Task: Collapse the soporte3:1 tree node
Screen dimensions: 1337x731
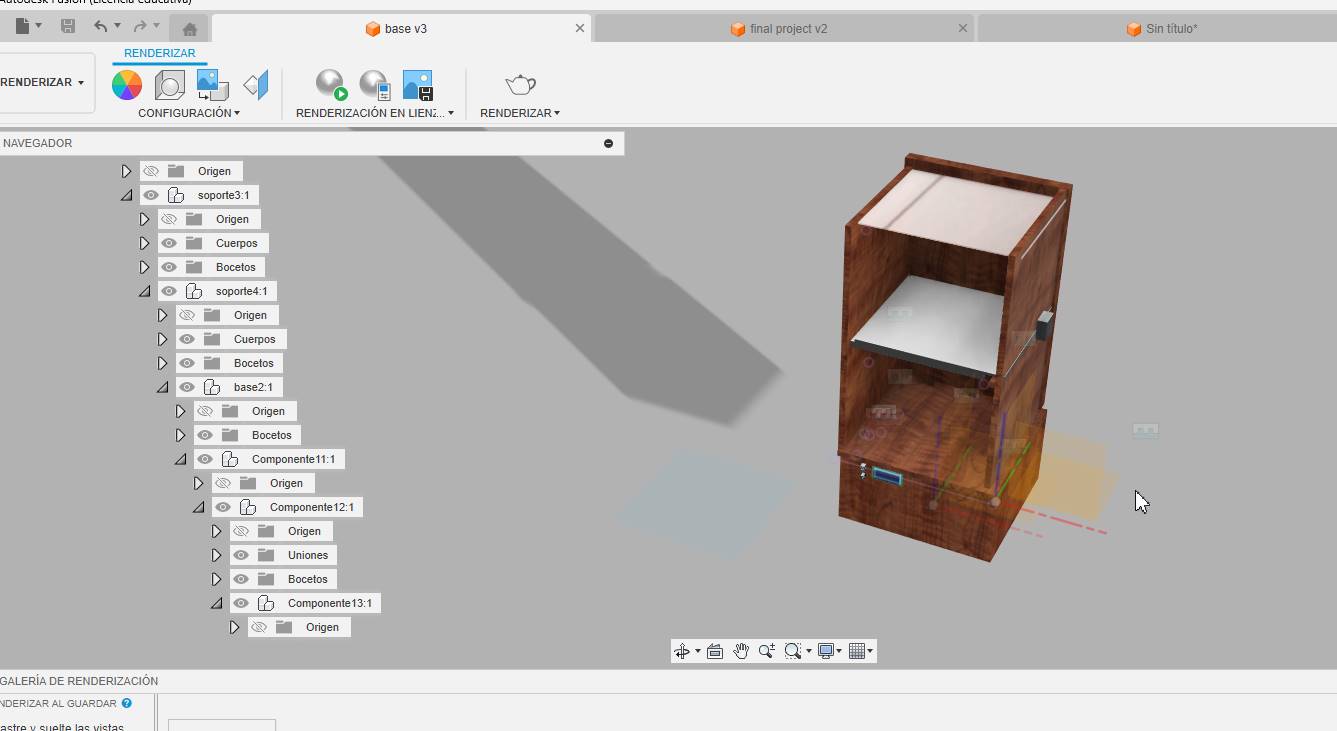Action: (126, 195)
